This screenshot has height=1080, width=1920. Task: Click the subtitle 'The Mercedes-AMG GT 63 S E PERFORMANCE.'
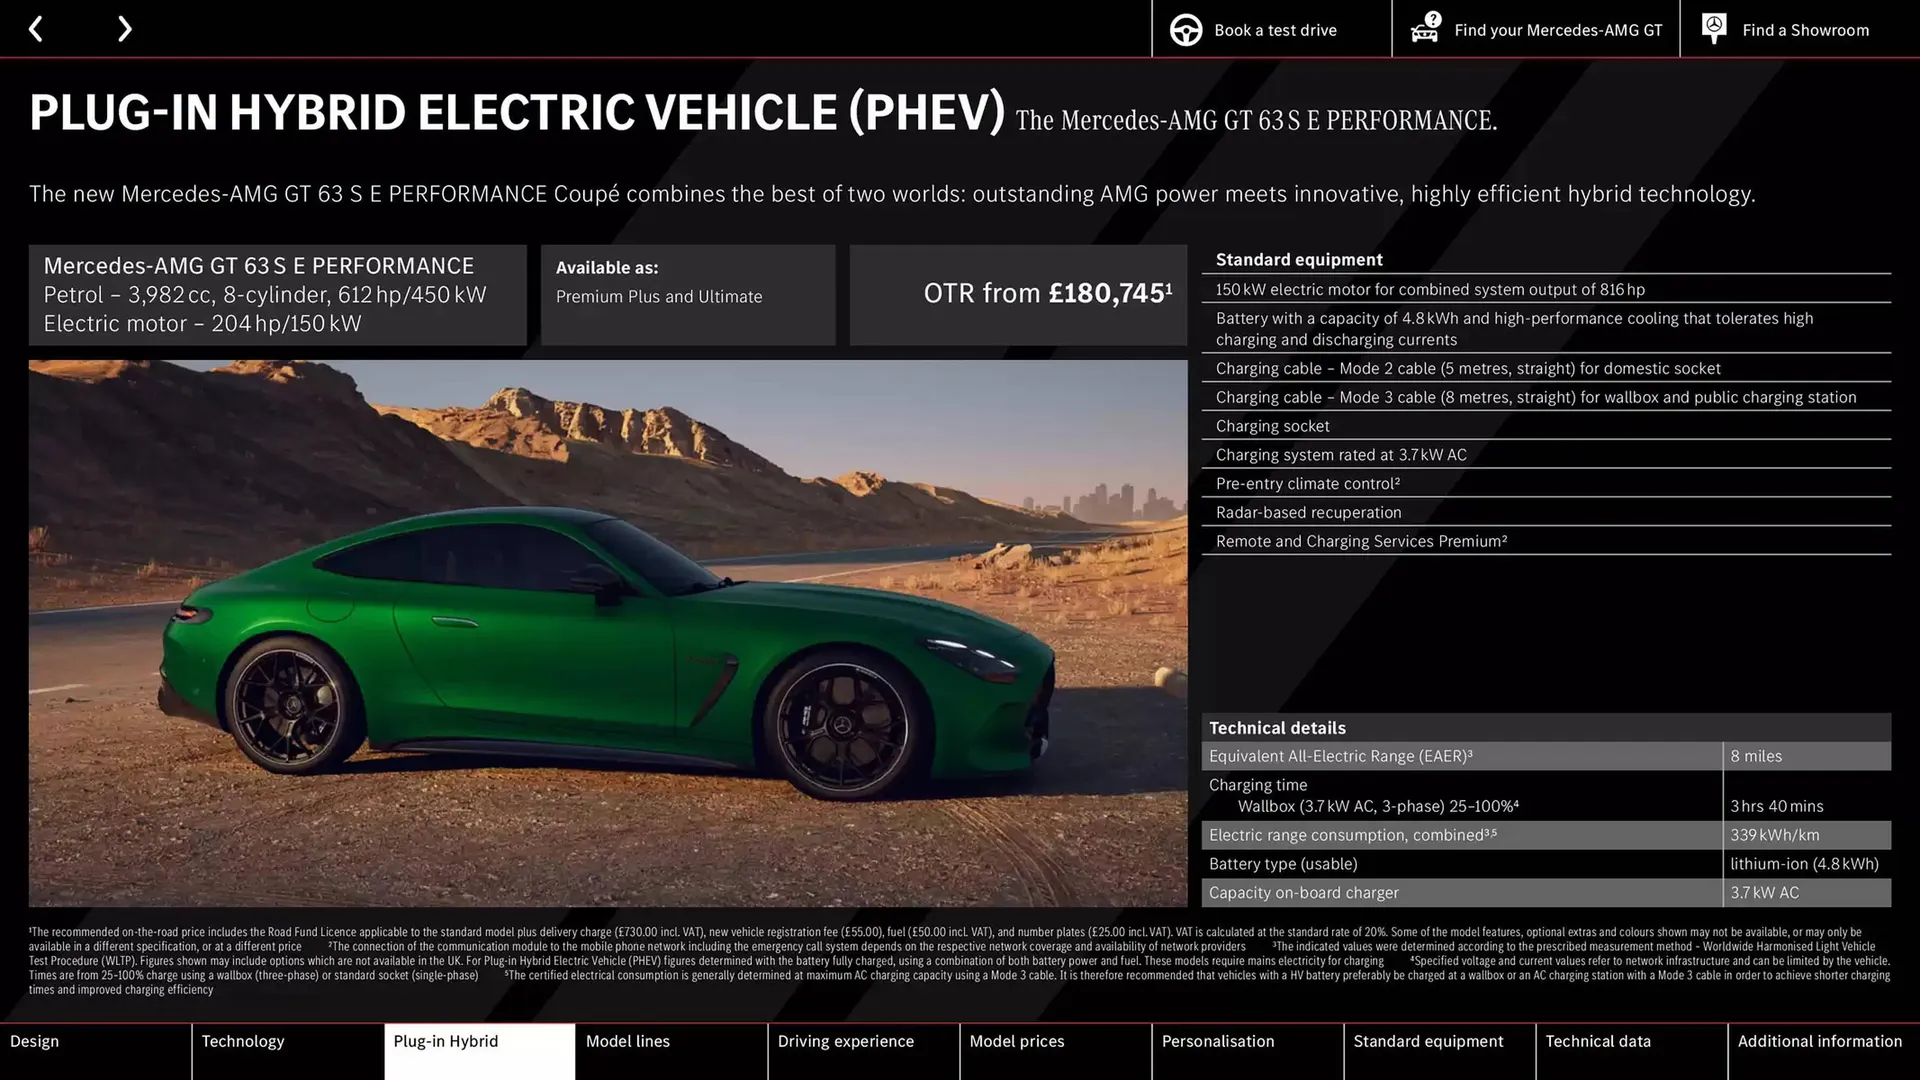pyautogui.click(x=1256, y=121)
